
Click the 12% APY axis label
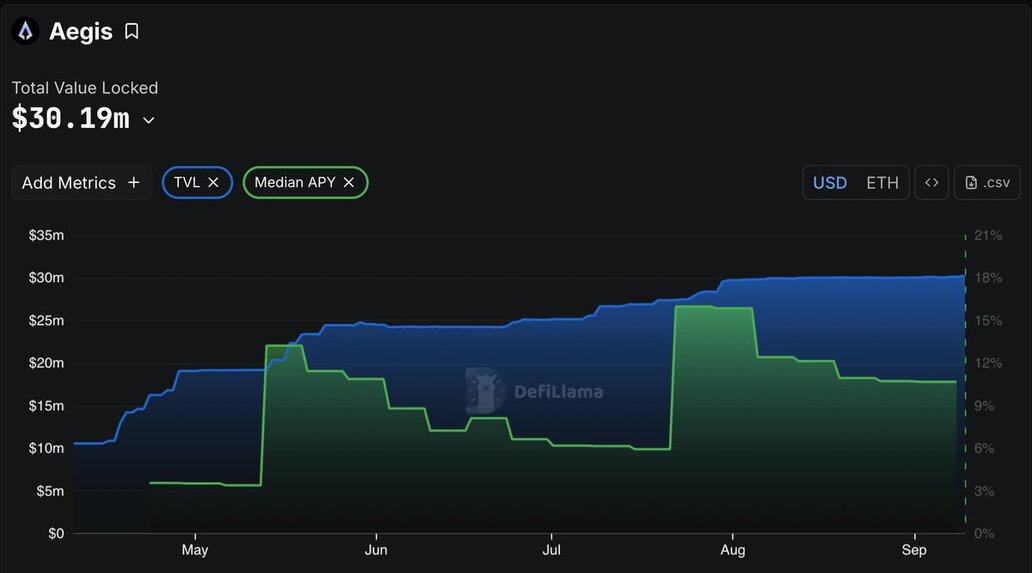coord(988,362)
